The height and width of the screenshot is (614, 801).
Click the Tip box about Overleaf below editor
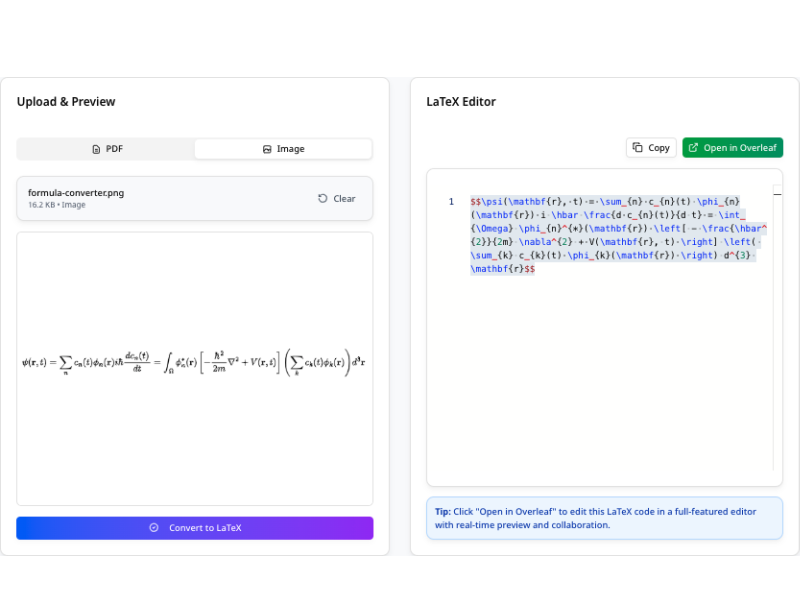604,518
